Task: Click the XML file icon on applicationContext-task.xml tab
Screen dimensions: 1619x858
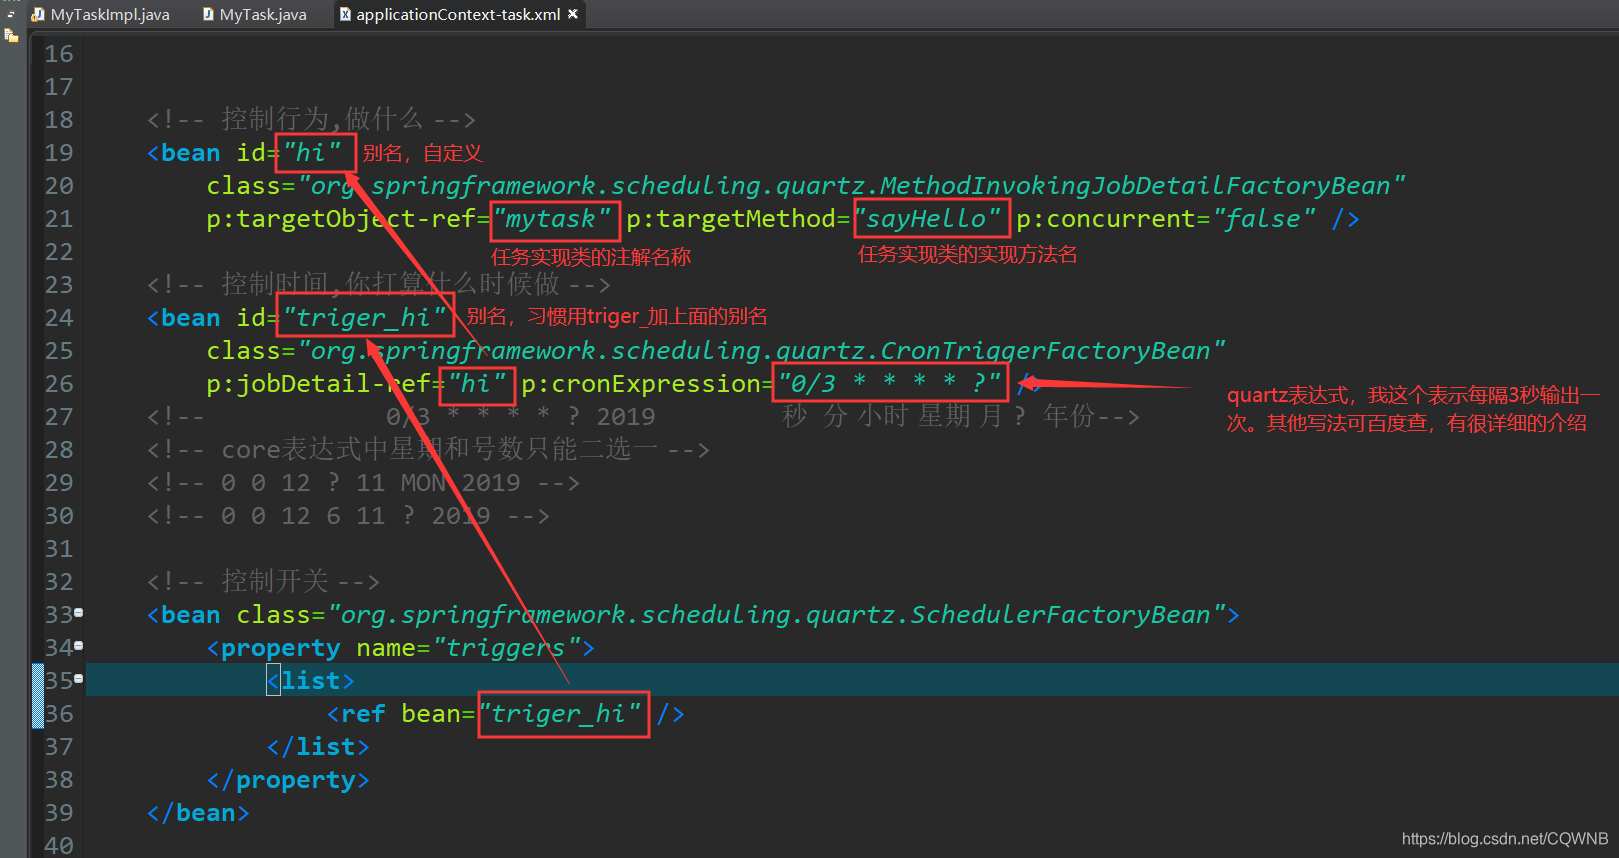Action: point(345,14)
